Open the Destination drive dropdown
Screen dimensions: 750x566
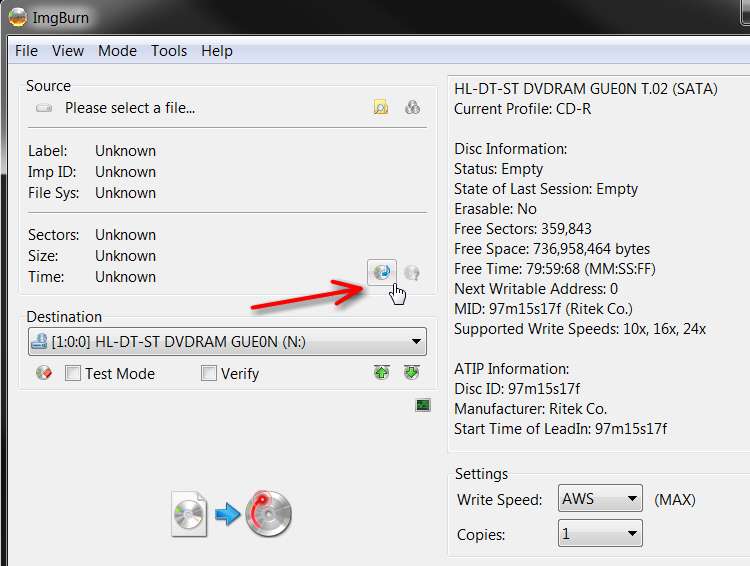pyautogui.click(x=227, y=342)
